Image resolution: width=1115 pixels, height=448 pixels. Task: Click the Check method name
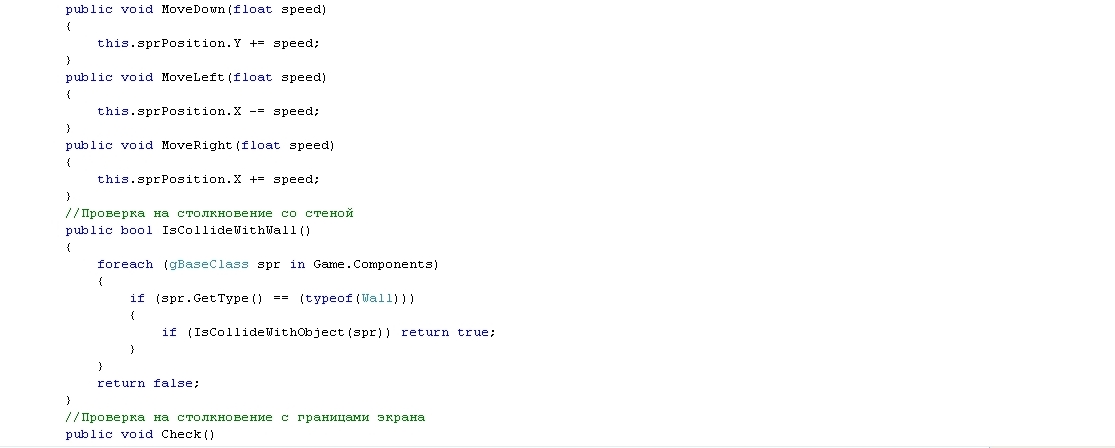point(181,434)
